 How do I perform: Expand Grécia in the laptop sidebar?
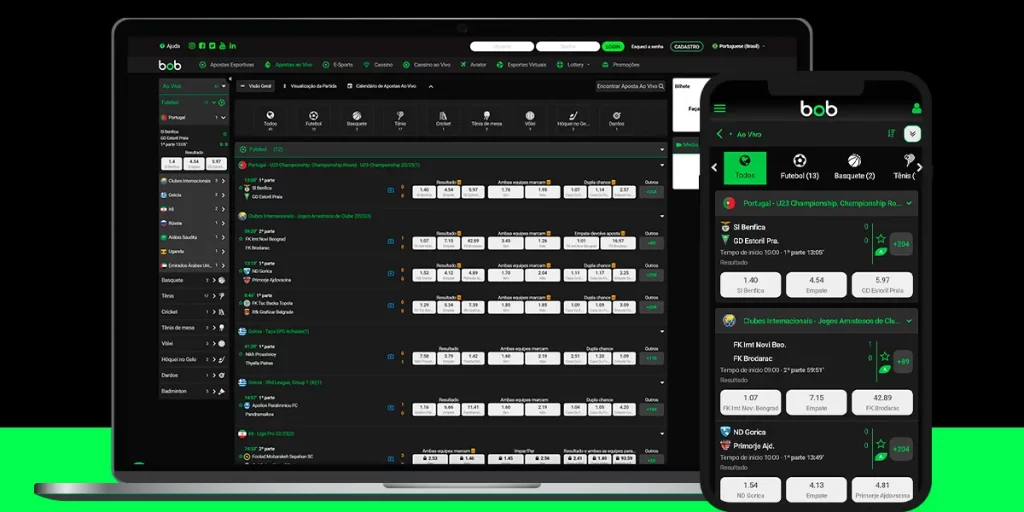pos(225,195)
